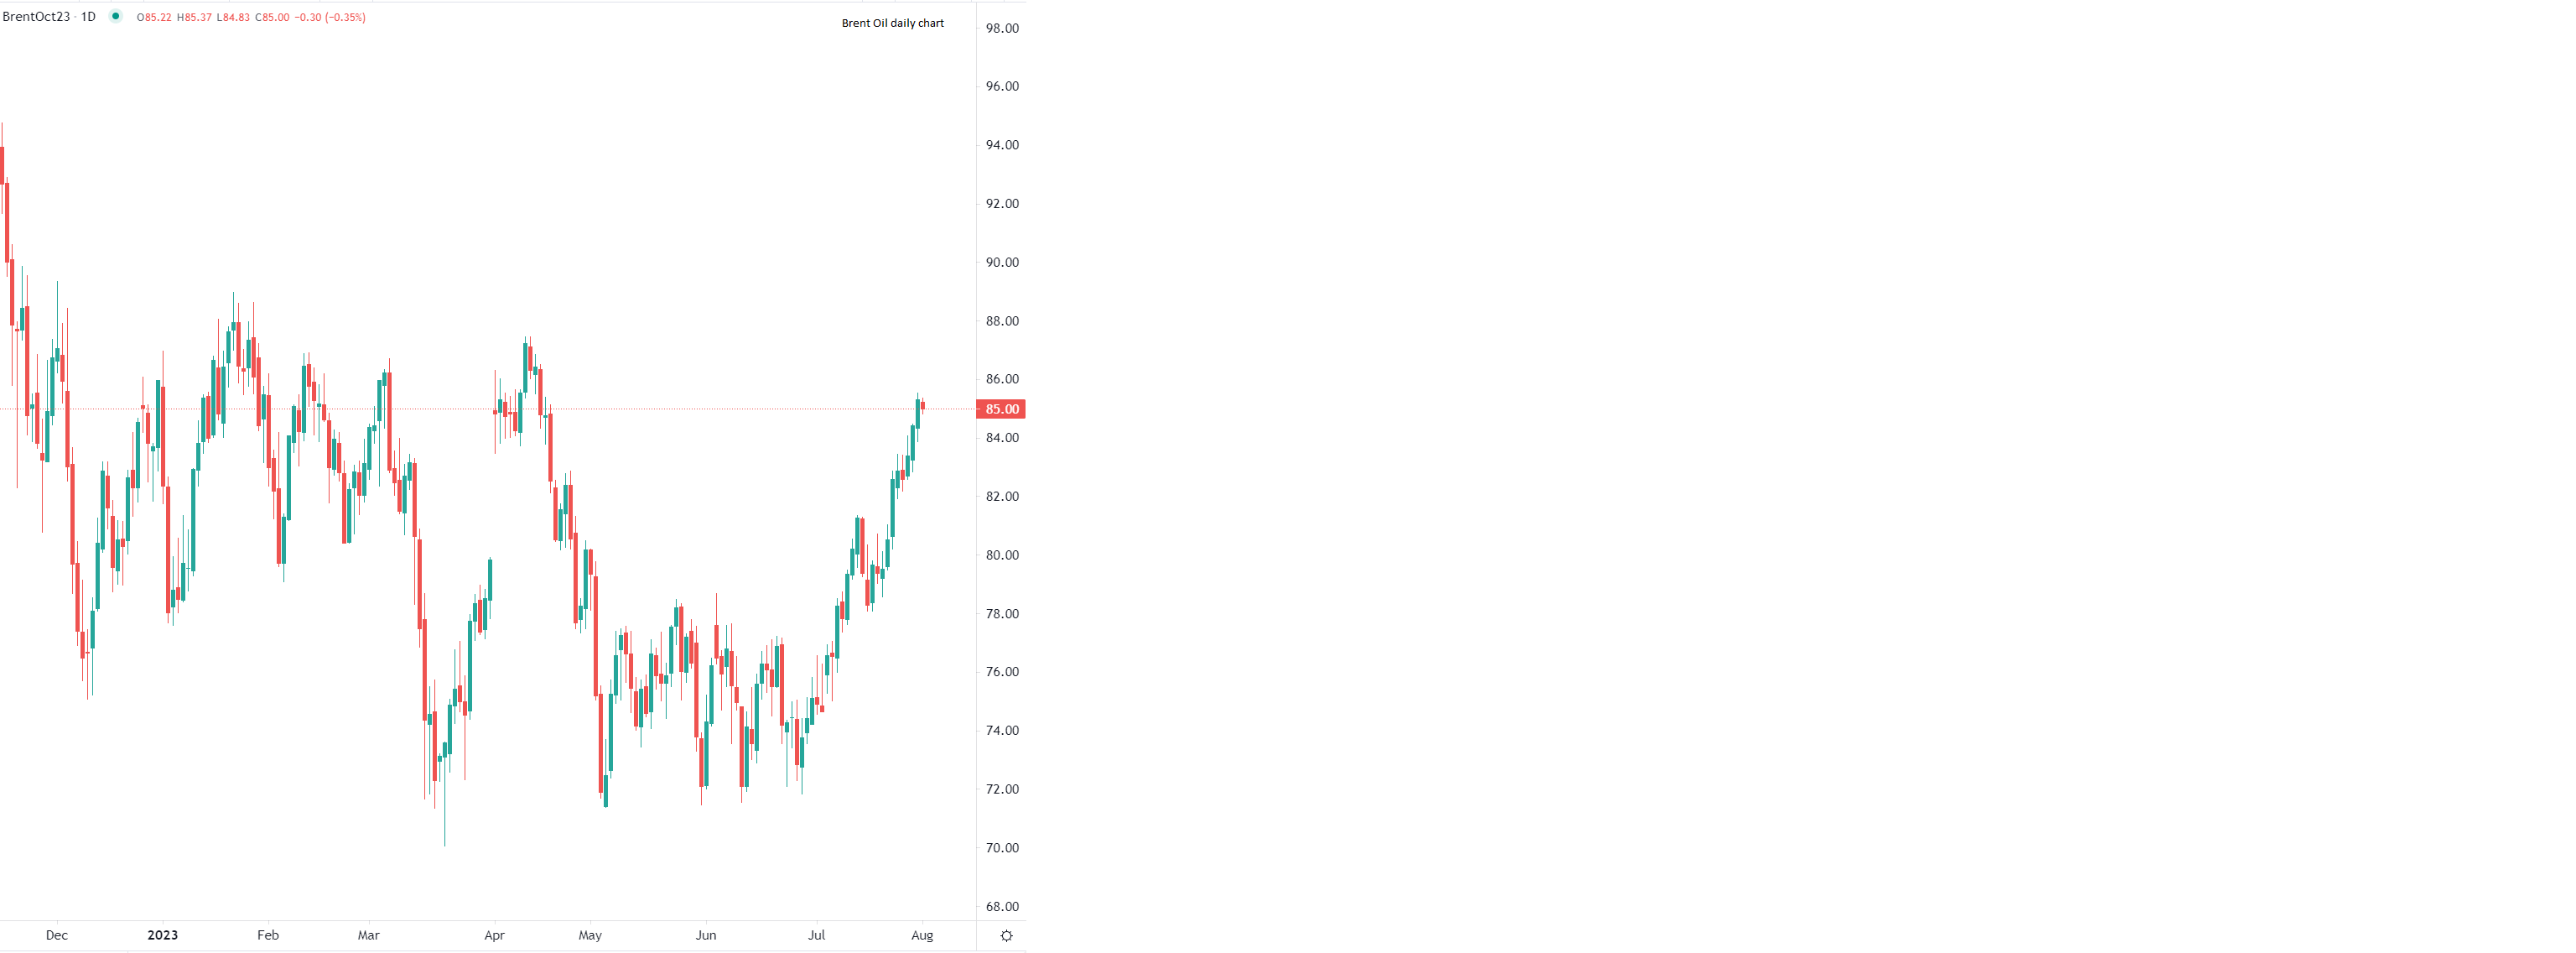The width and height of the screenshot is (2576, 953).
Task: Click the Aug label on time axis
Action: click(x=922, y=936)
